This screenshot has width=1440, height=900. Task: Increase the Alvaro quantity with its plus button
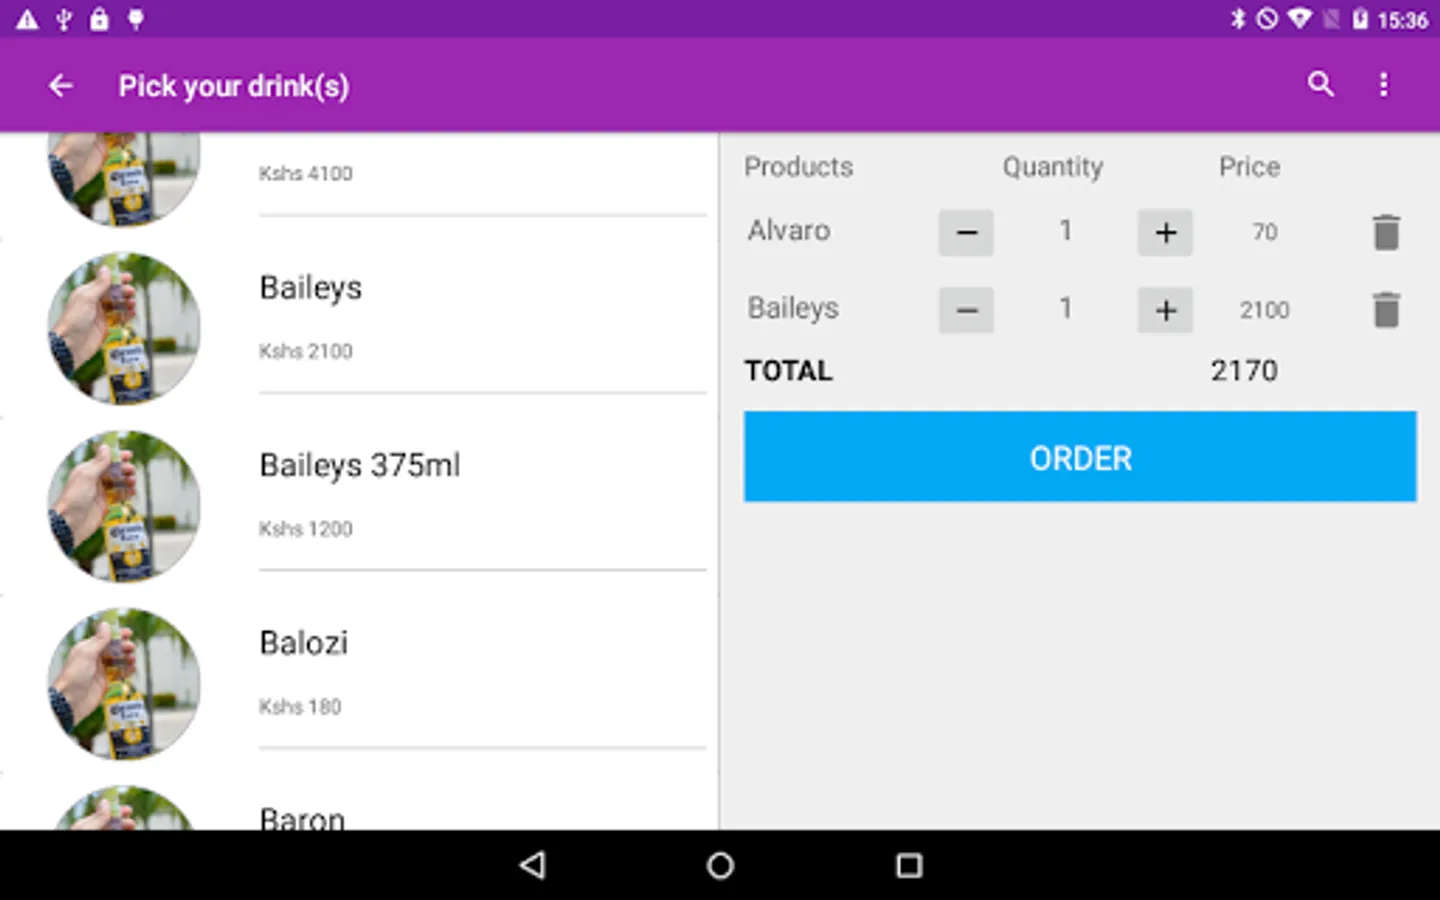(1165, 232)
